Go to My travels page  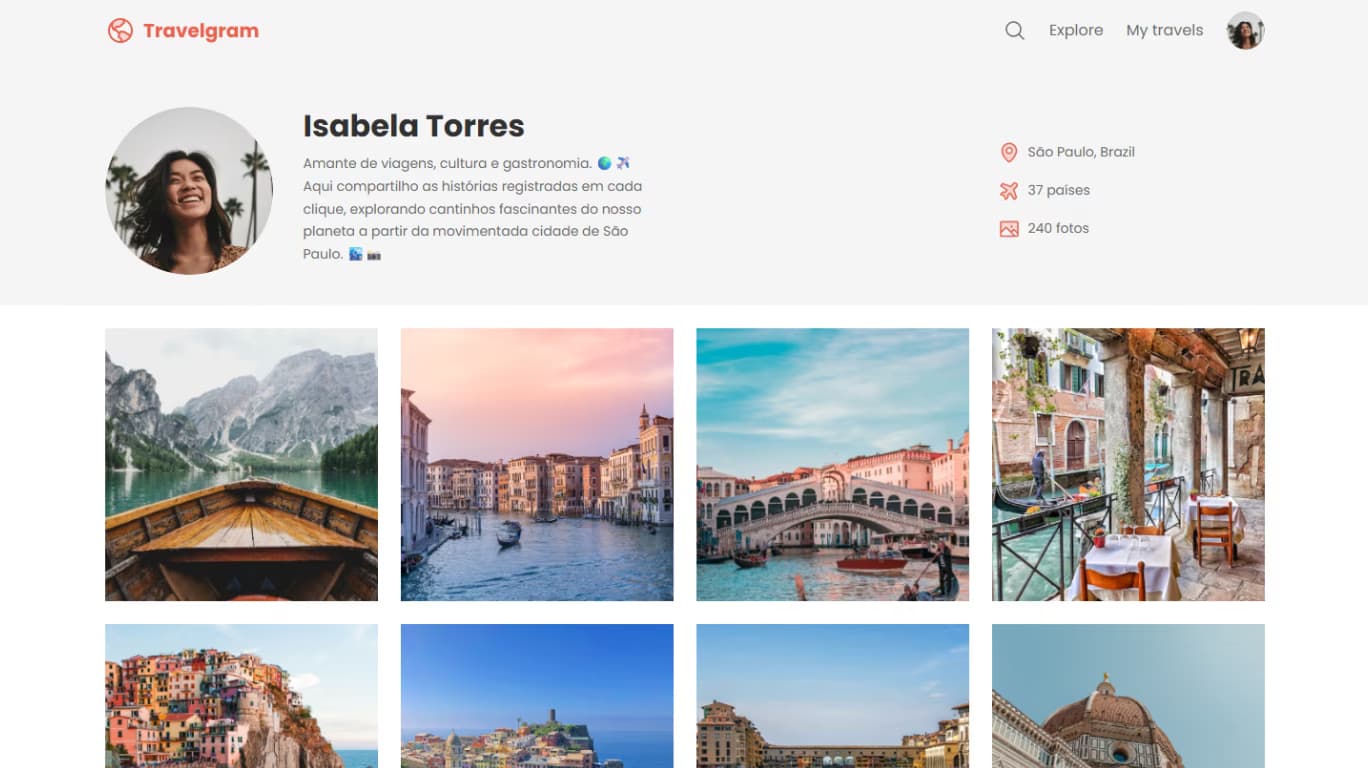[x=1164, y=31]
